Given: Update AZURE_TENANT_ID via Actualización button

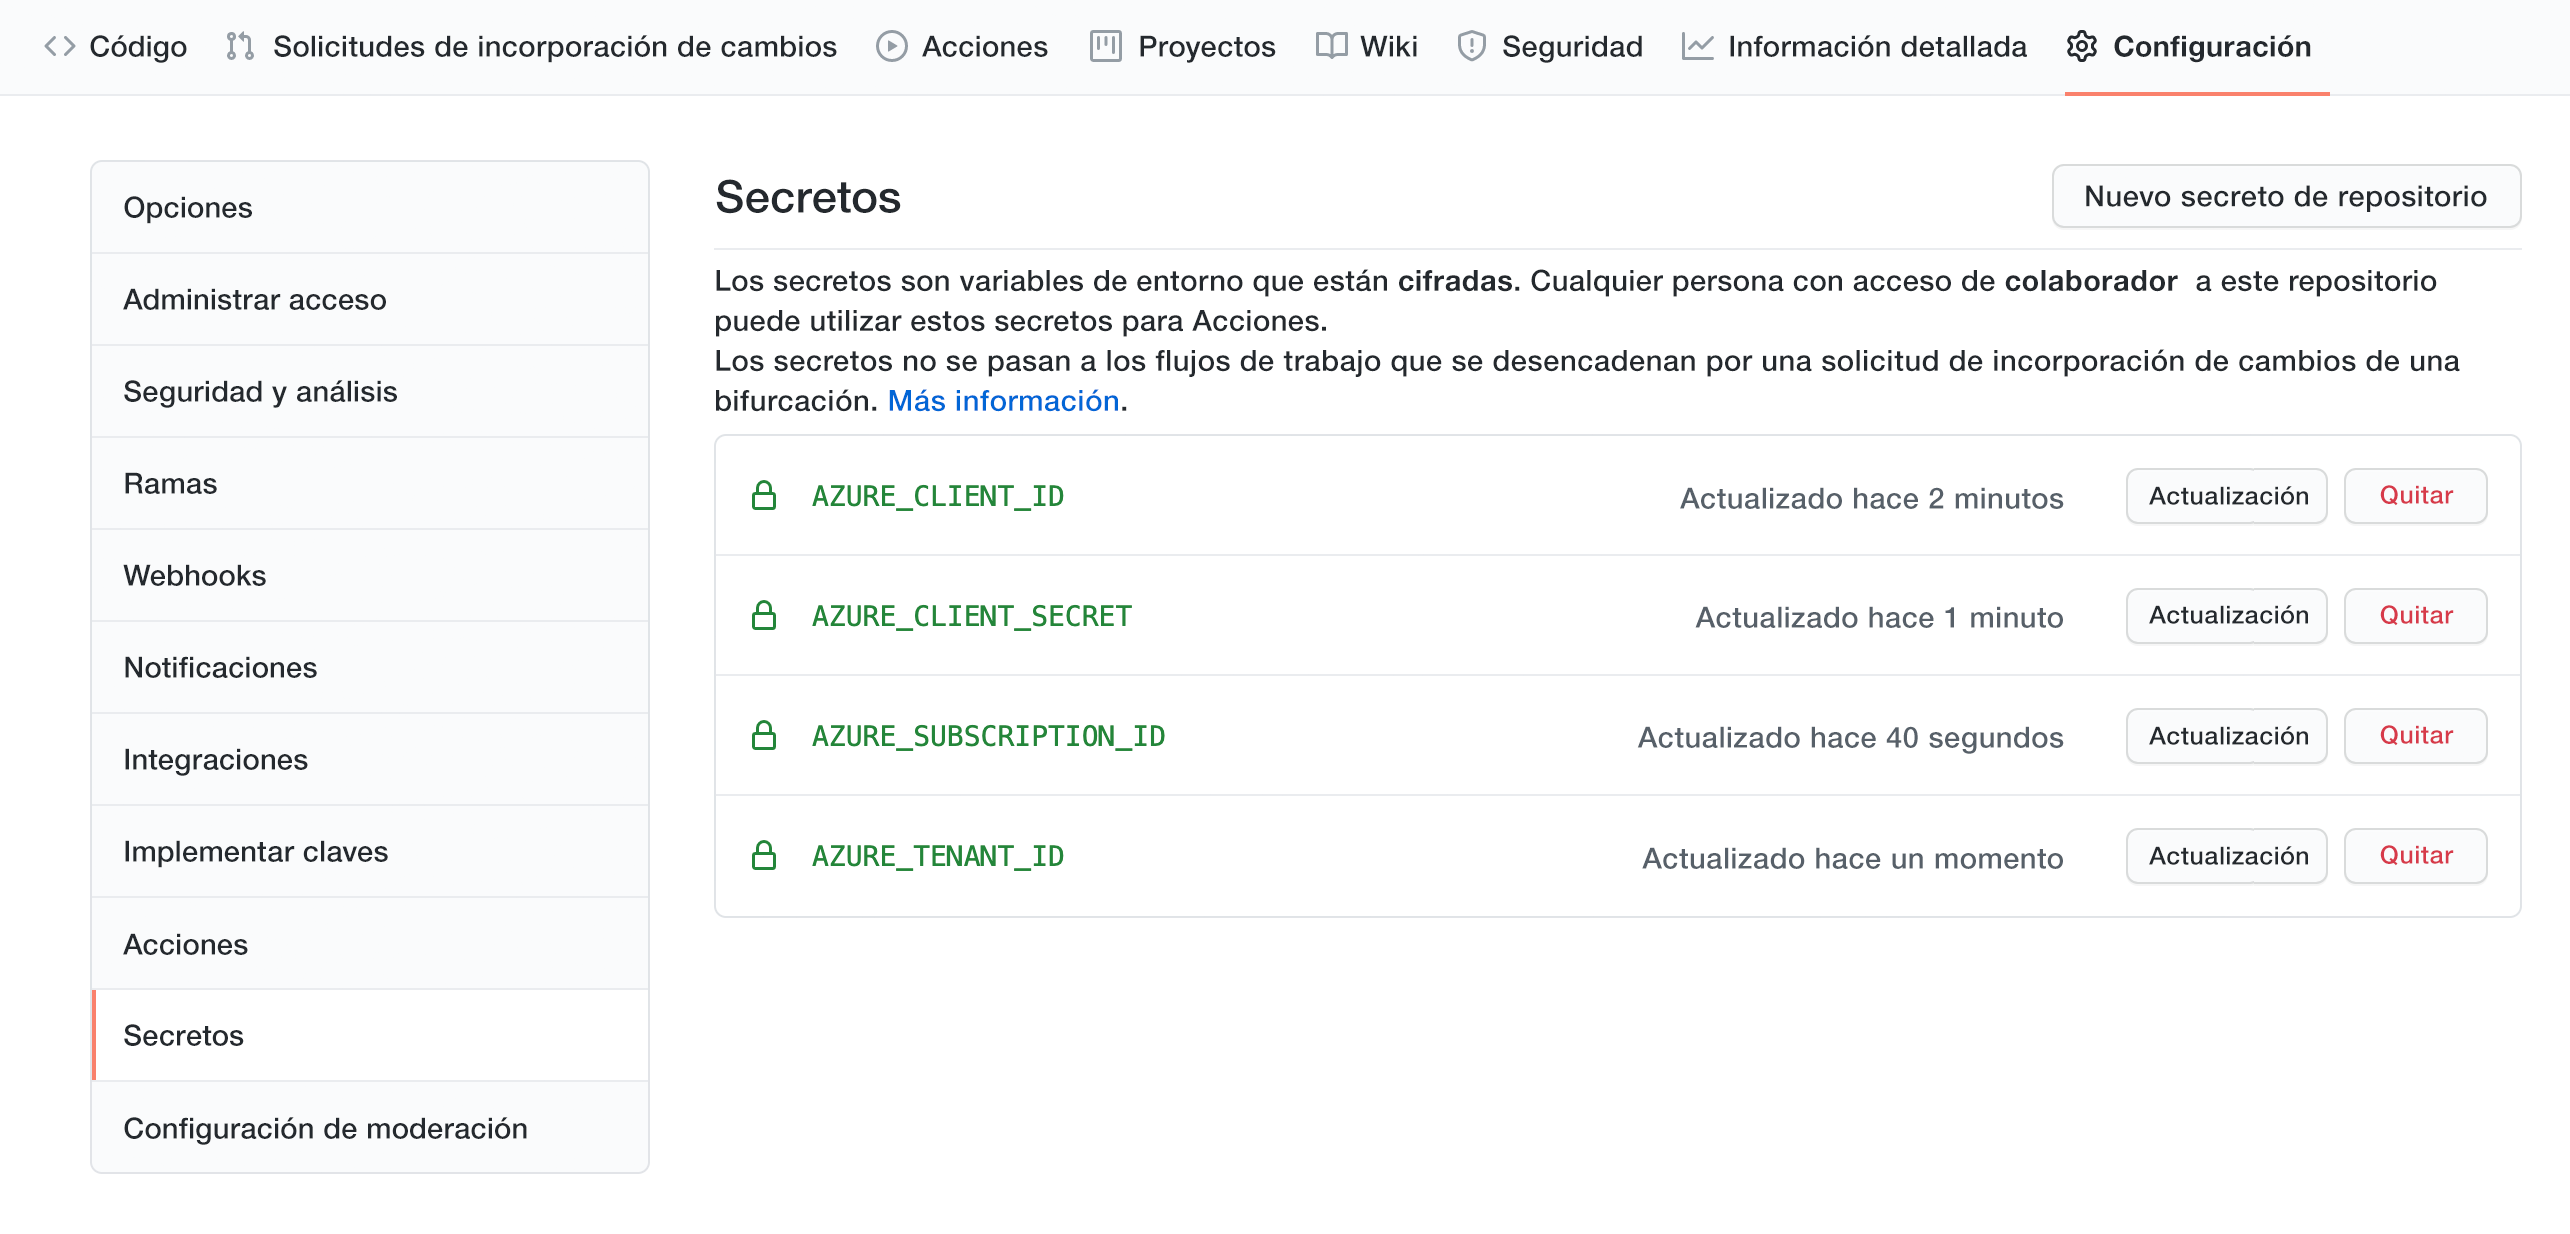Looking at the screenshot, I should coord(2227,856).
